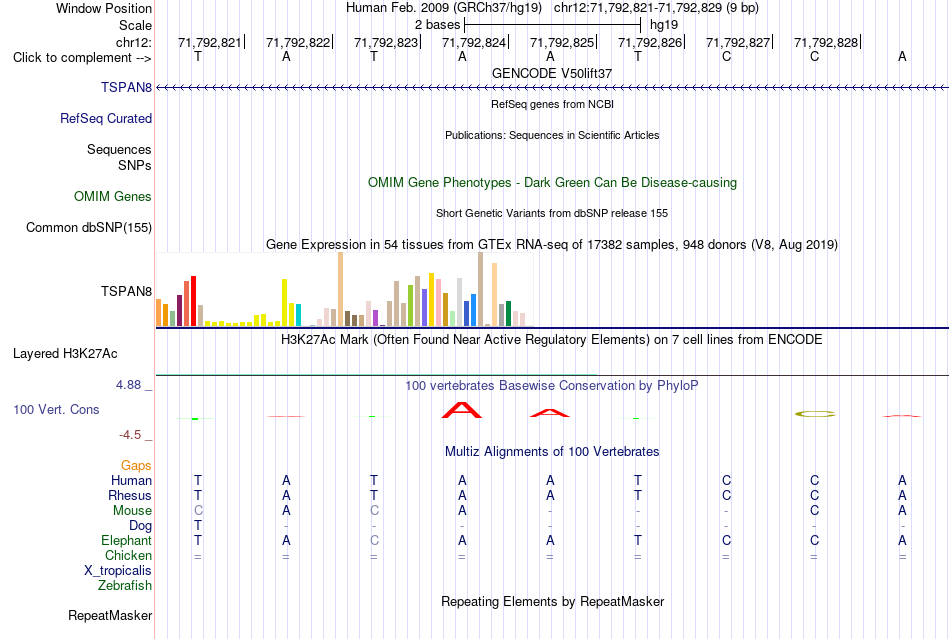Viewport: 950px width, 639px height.
Task: Click the GENCODE V50lift37 track title
Action: coord(552,73)
